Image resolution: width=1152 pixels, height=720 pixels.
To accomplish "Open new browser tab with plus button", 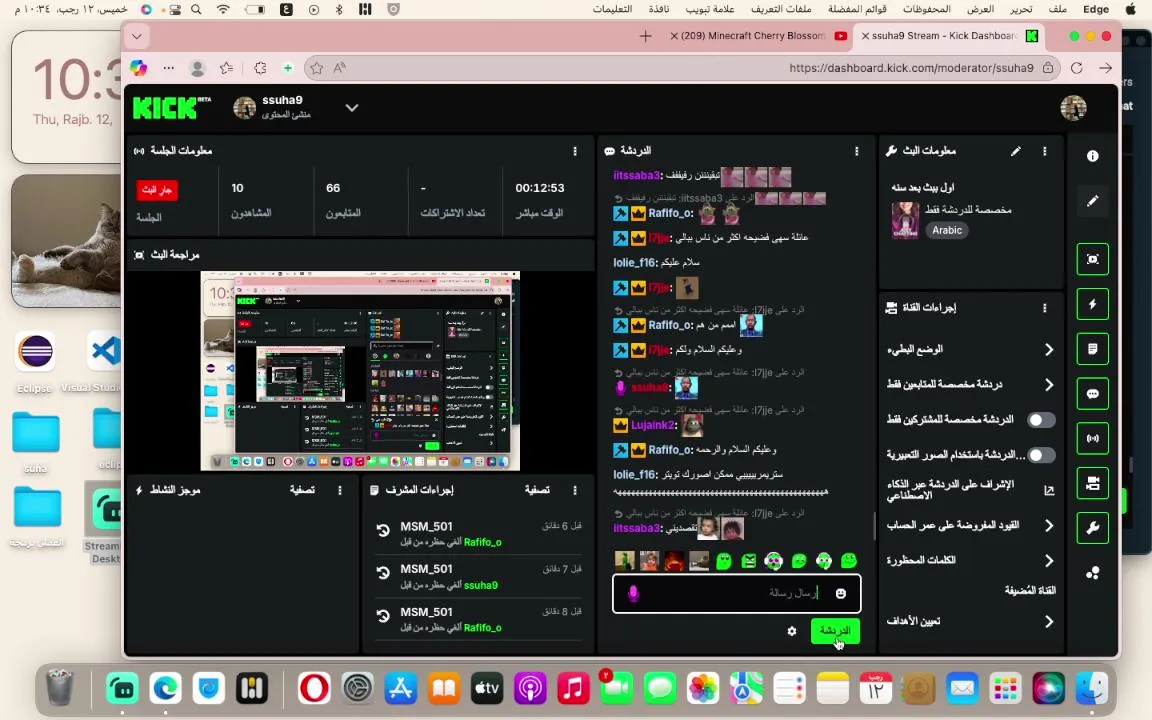I will click(645, 36).
